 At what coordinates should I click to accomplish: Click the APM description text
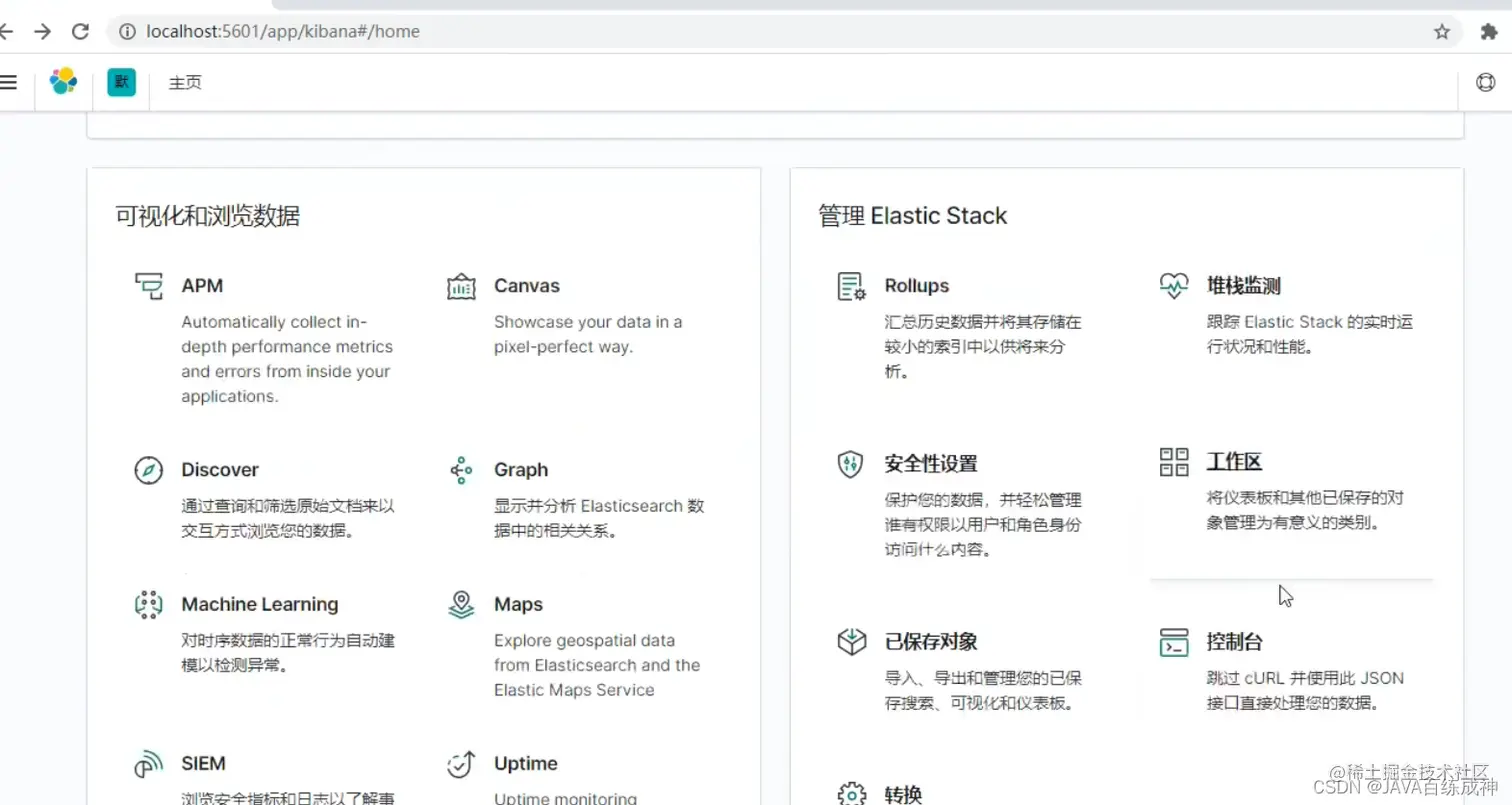tap(287, 359)
